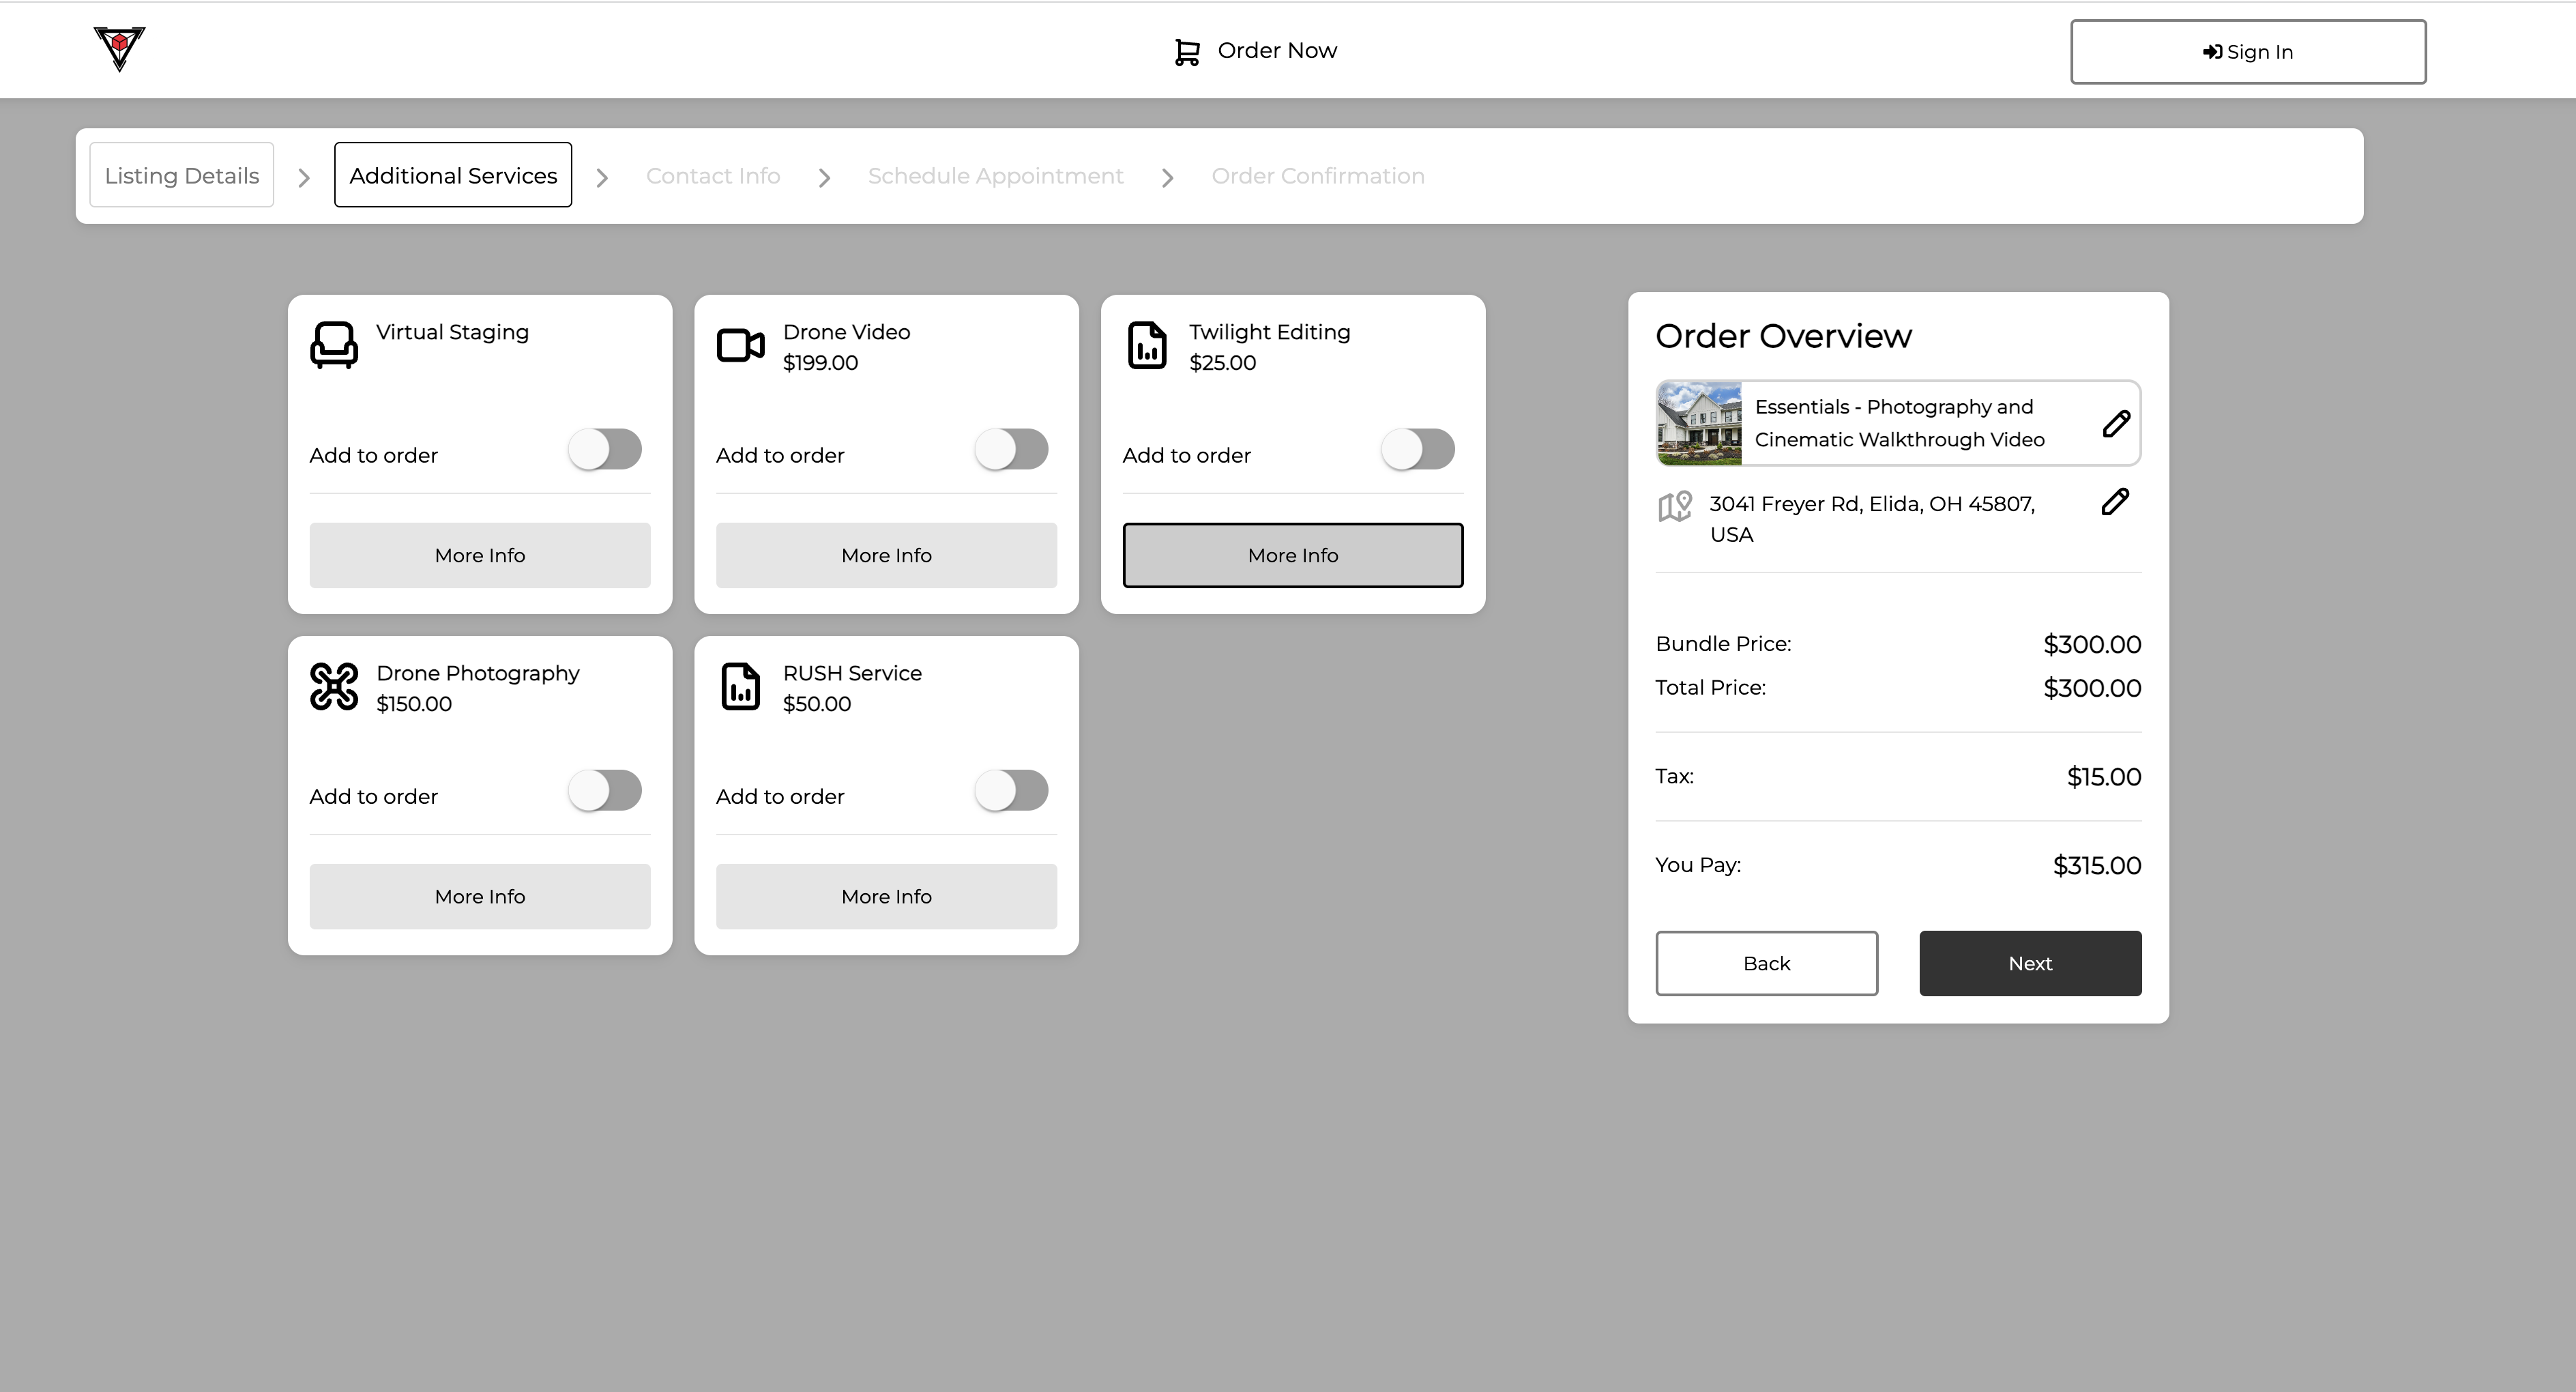Open the Schedule Appointment step

(996, 176)
